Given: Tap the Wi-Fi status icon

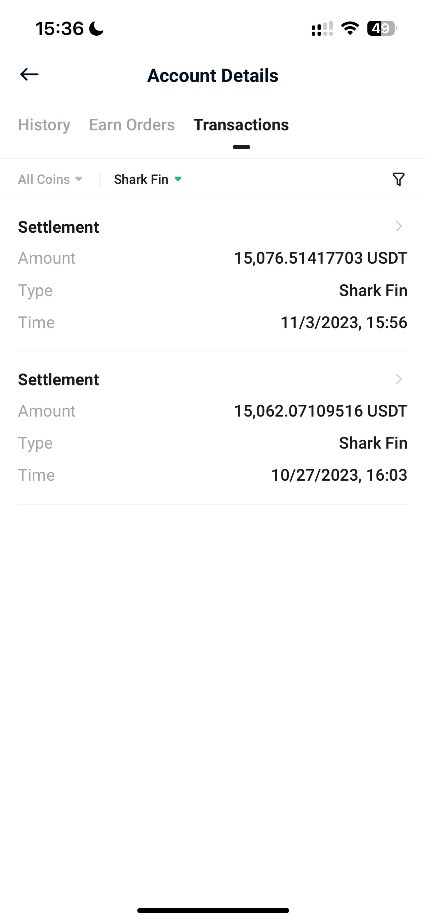Looking at the screenshot, I should click(350, 28).
